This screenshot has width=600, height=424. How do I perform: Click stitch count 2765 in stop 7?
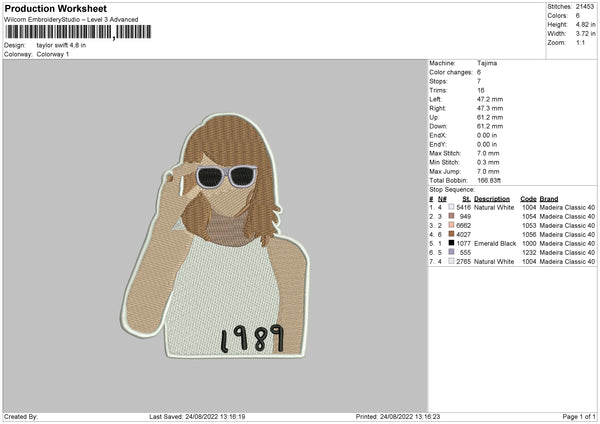[x=463, y=262]
